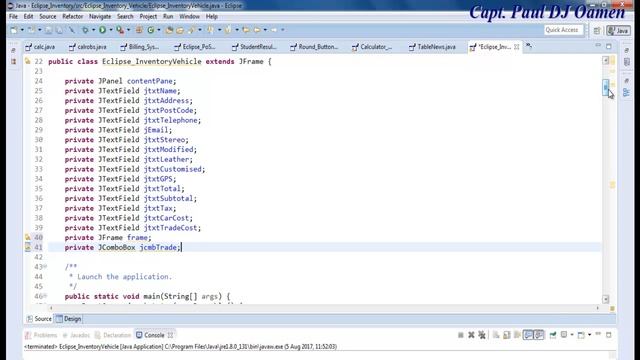Click the warning marker on line 40
Screen dimensions: 640x360
point(27,237)
